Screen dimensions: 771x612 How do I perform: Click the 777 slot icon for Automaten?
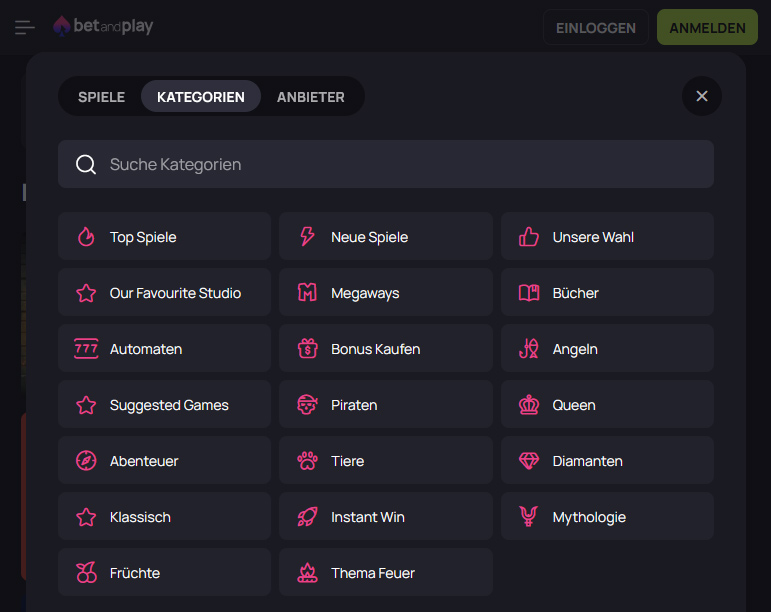[86, 349]
